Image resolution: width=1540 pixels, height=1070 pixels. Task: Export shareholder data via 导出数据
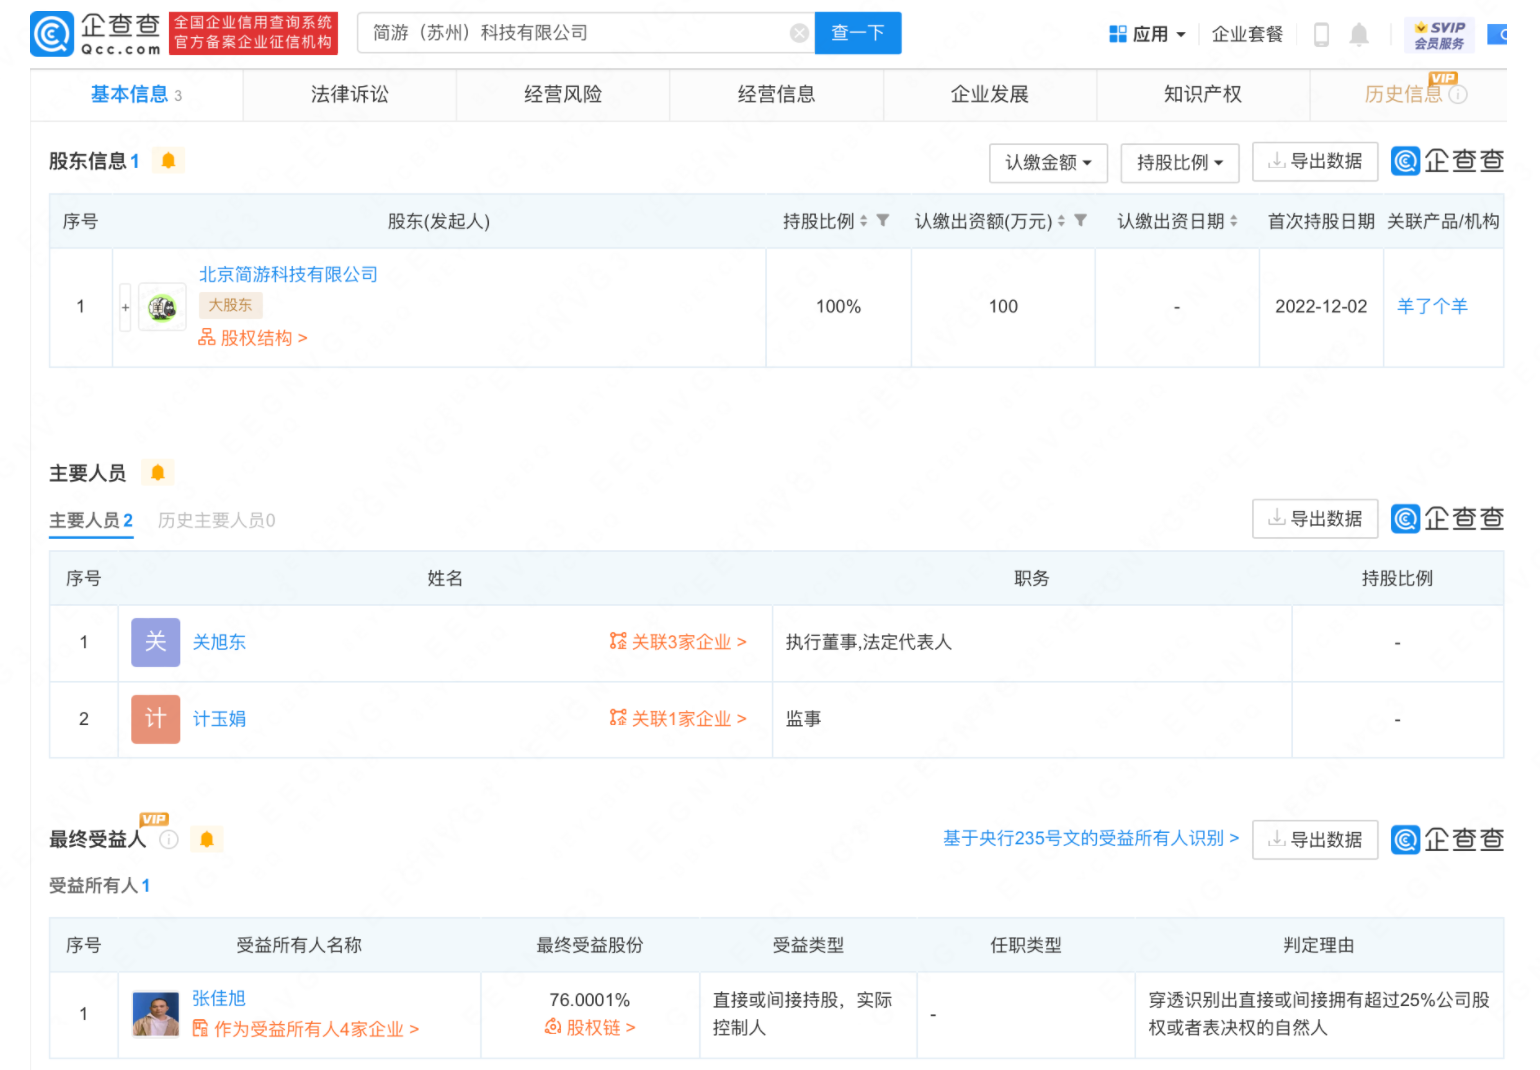[x=1315, y=162]
